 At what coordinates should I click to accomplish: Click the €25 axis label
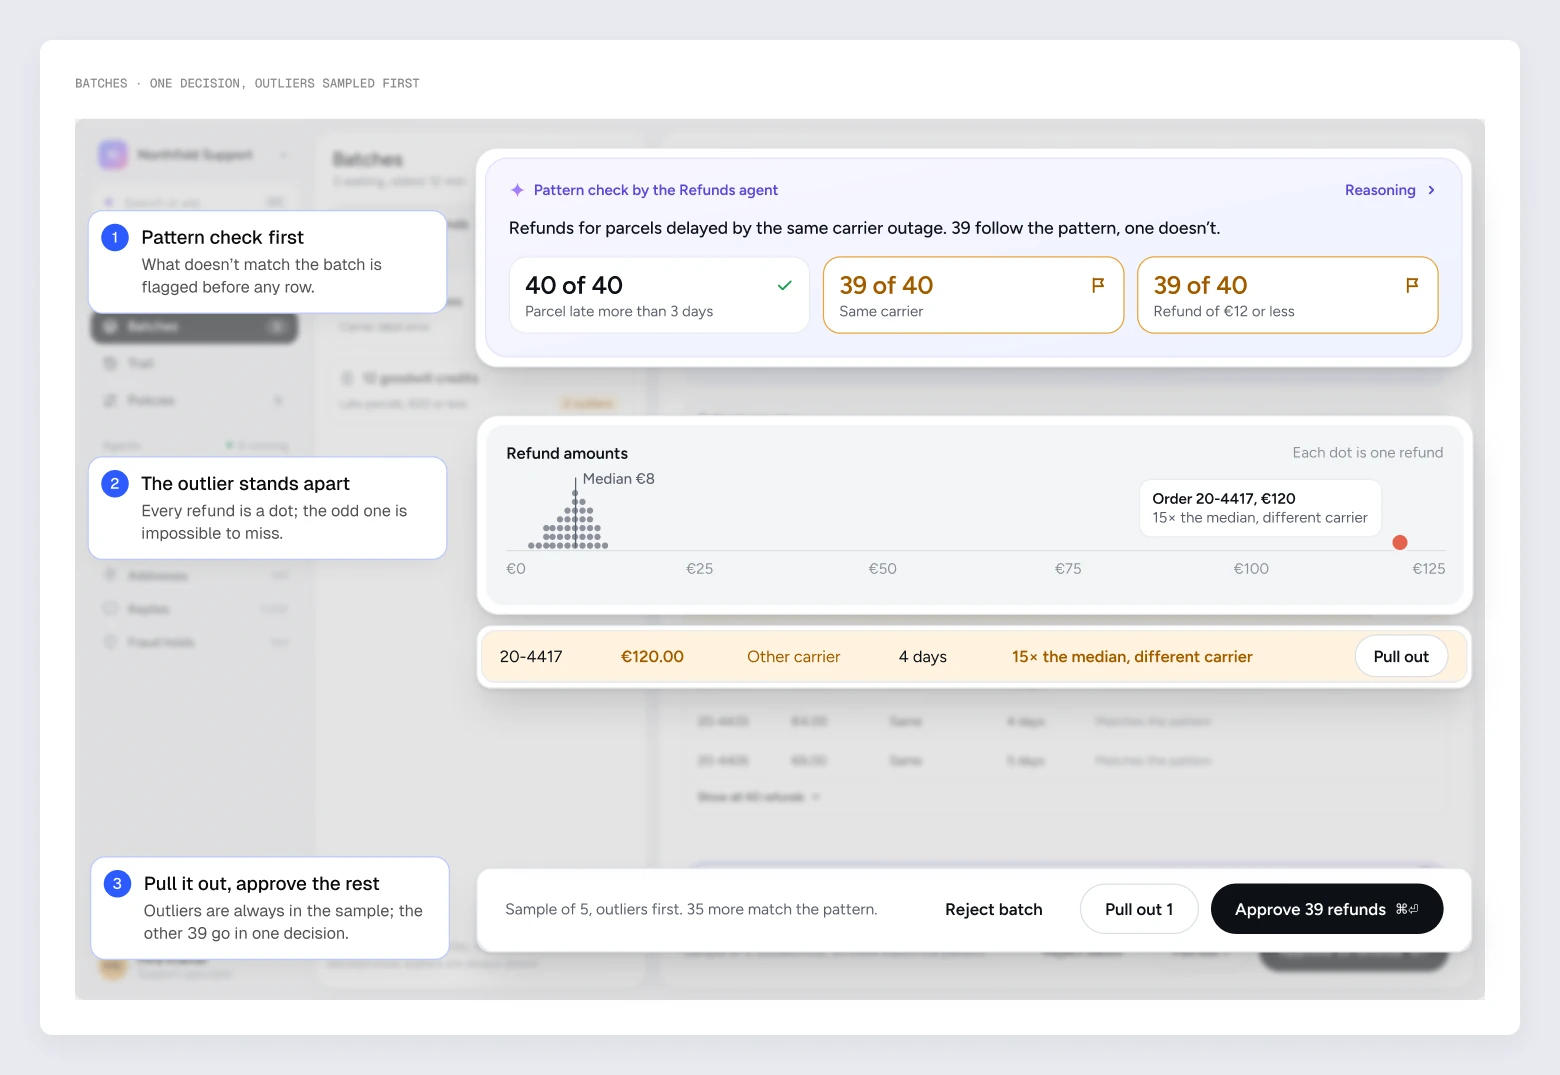point(699,569)
